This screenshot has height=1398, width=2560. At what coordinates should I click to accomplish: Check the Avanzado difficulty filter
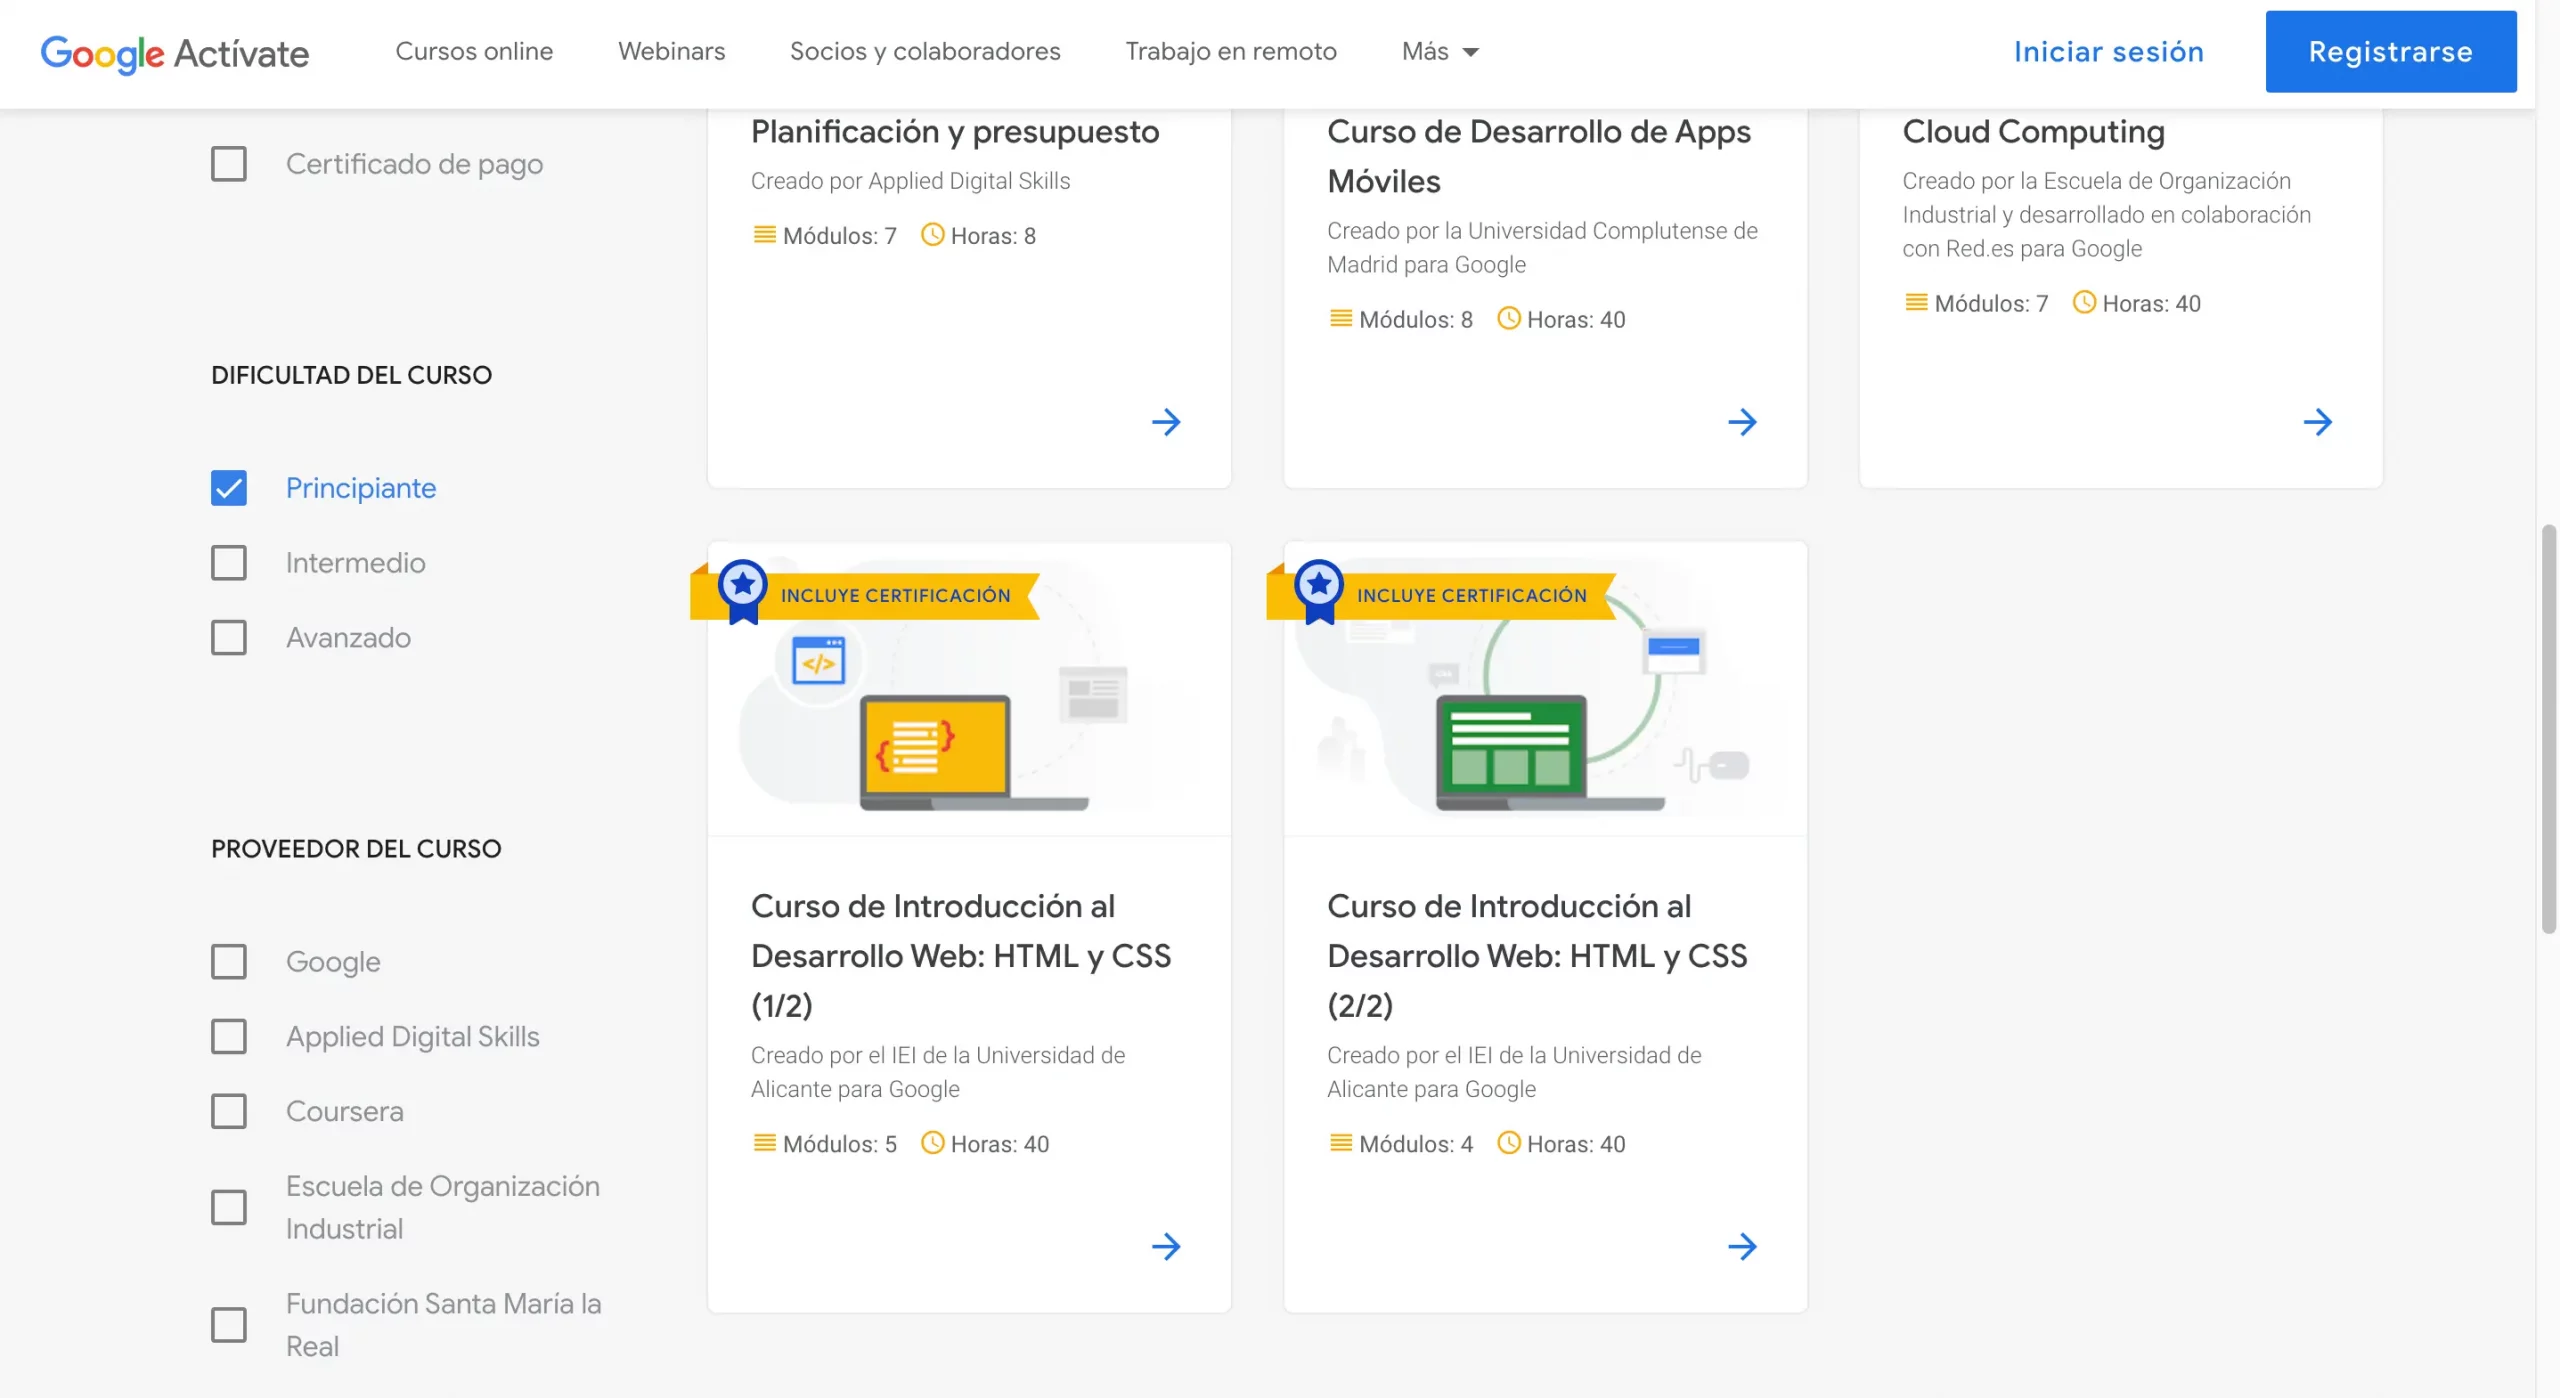229,638
